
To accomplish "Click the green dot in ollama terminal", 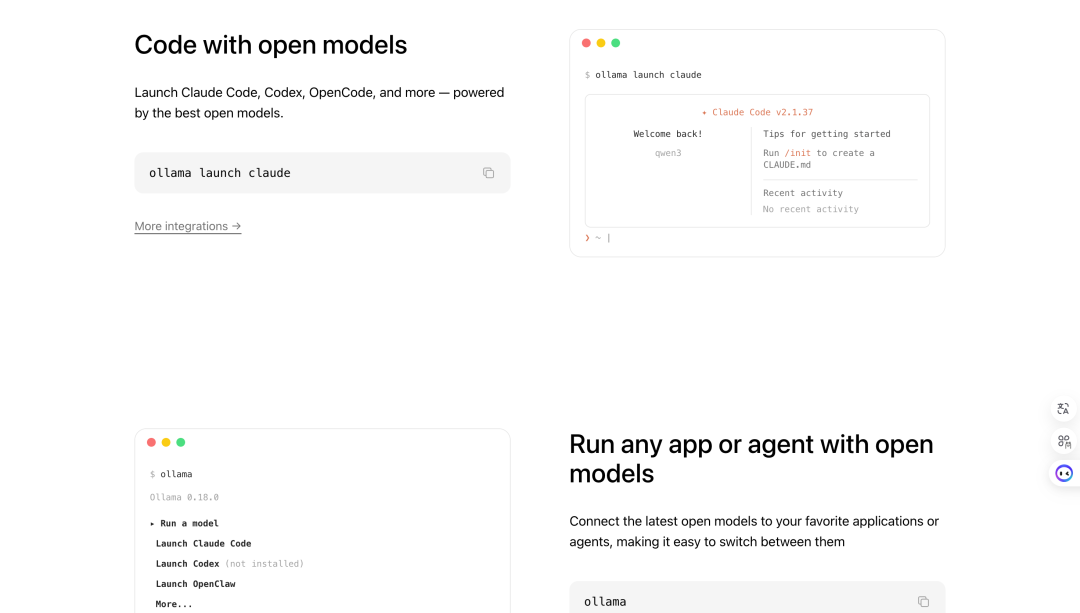I will pyautogui.click(x=180, y=442).
